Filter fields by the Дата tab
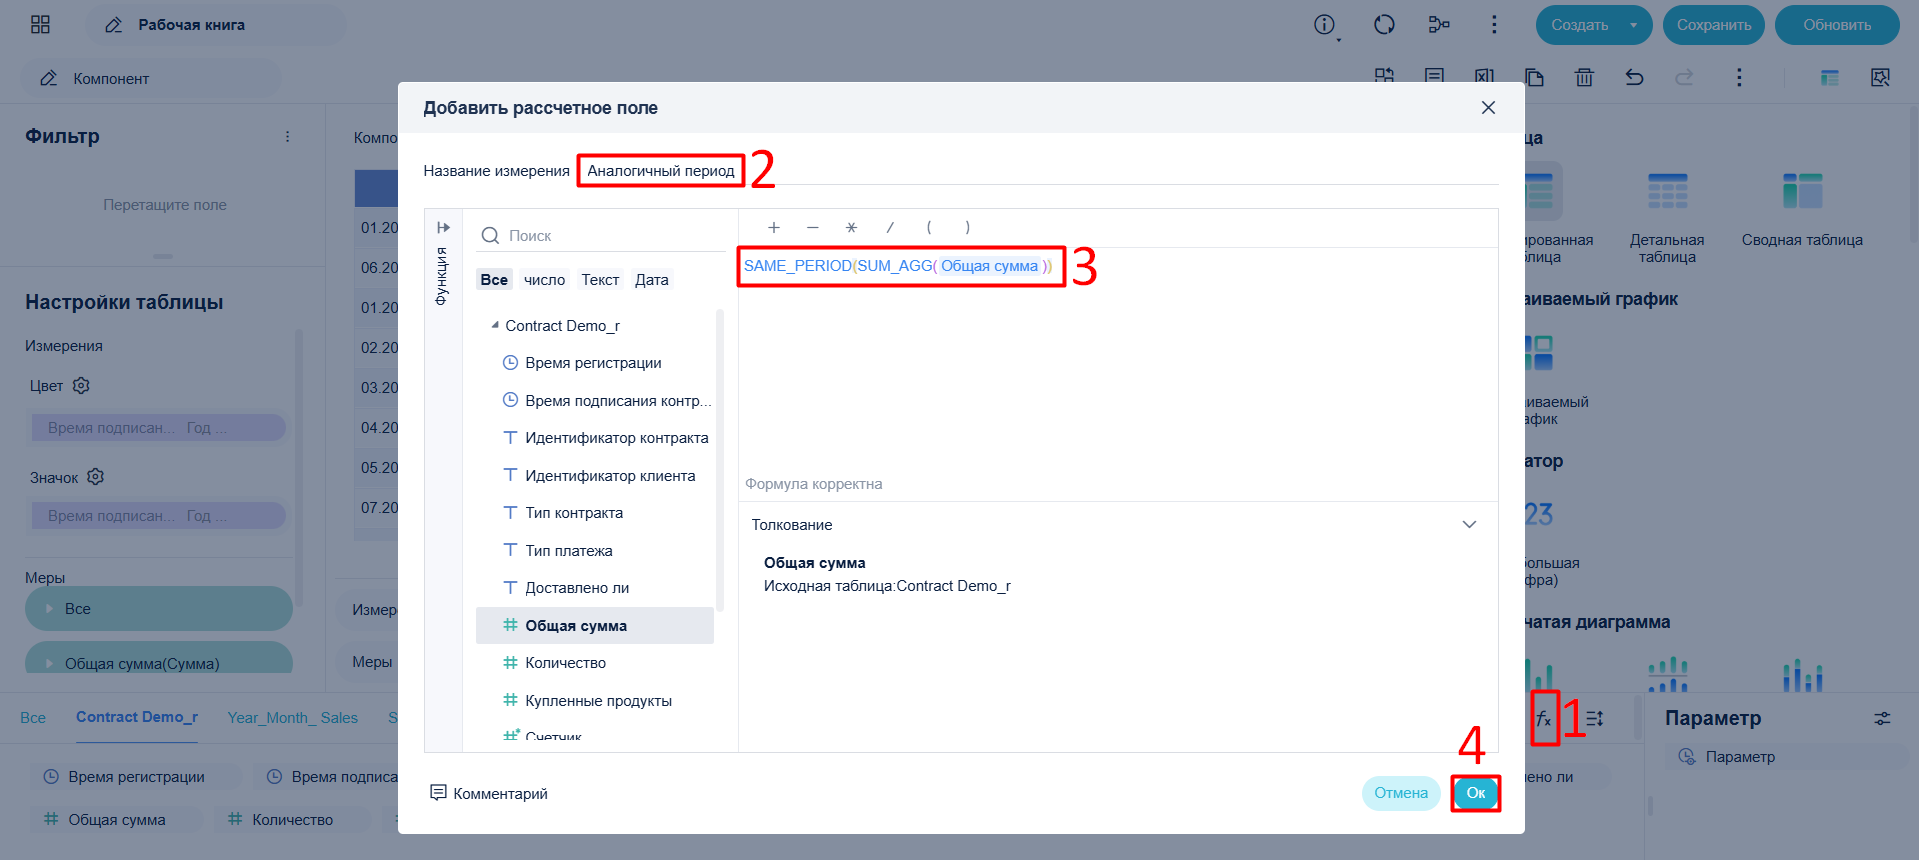 [x=652, y=280]
